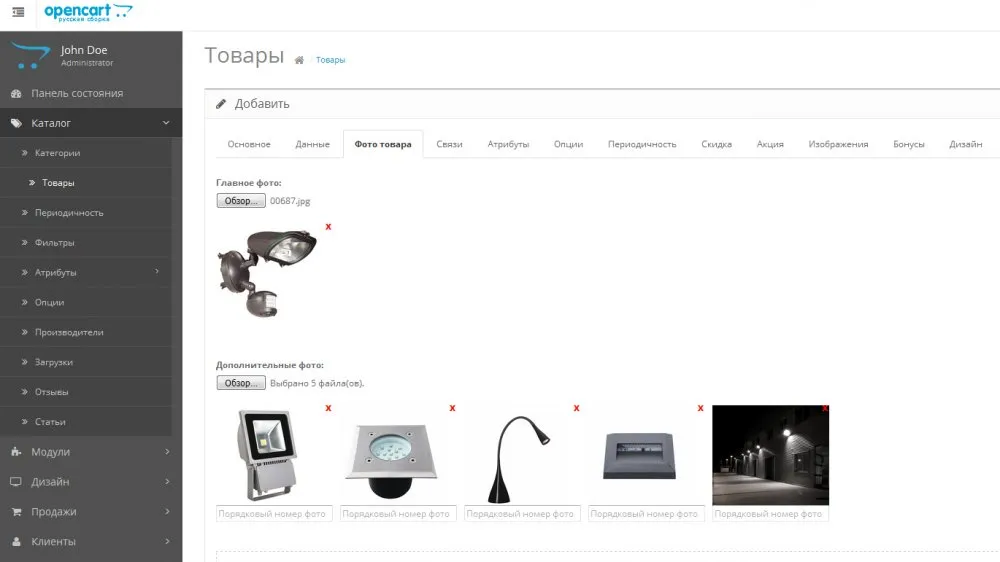This screenshot has height=562, width=1000.
Task: Click the Панель состояния dashboard icon
Action: coord(17,93)
